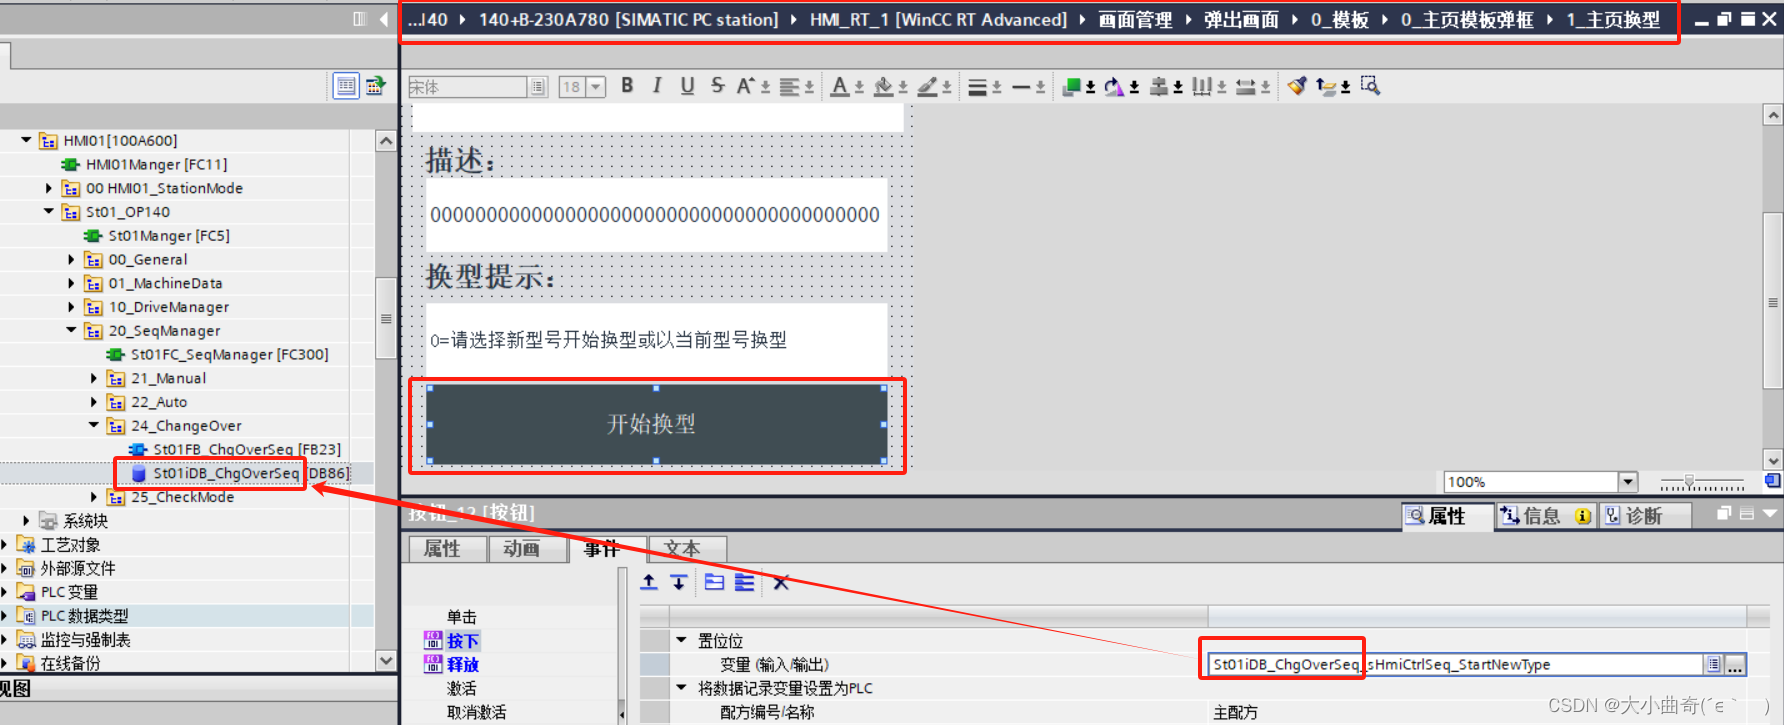Toggle strikethrough text formatting

click(717, 86)
